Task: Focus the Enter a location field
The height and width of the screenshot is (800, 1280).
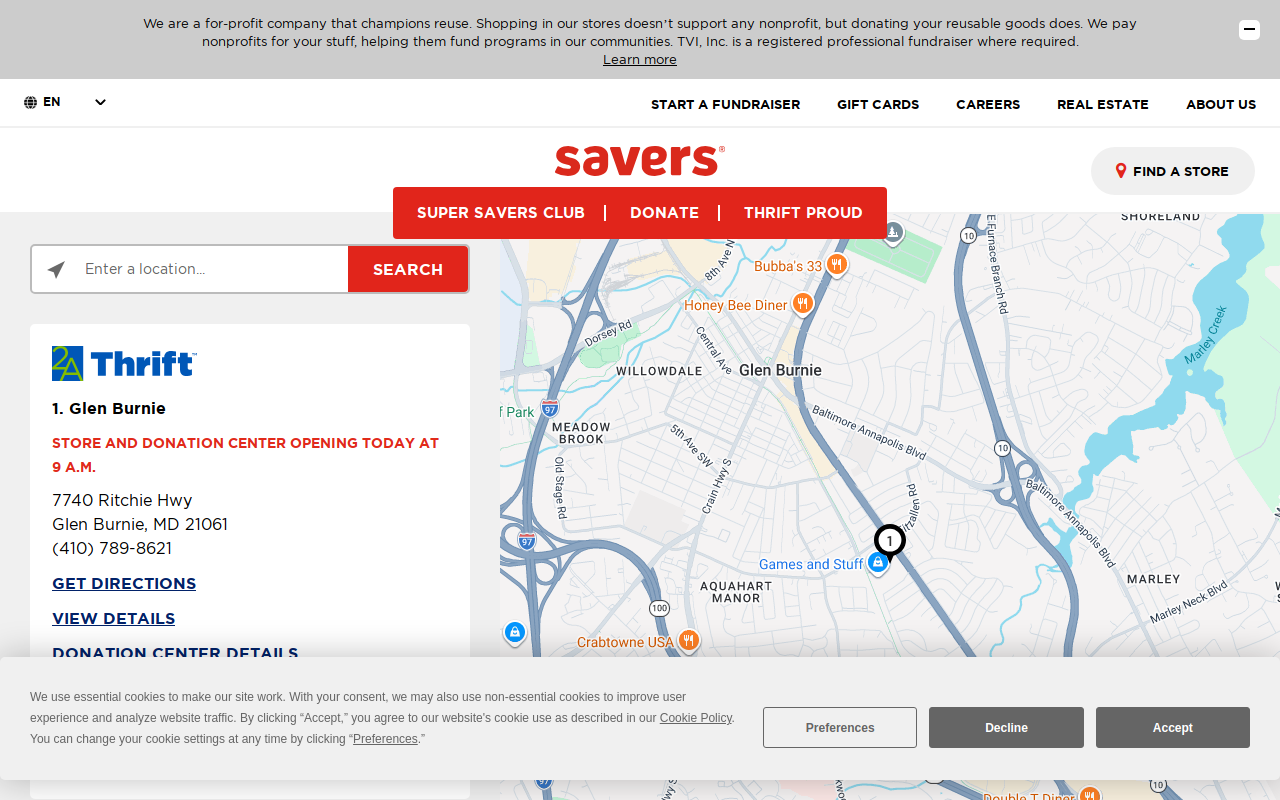Action: [210, 269]
